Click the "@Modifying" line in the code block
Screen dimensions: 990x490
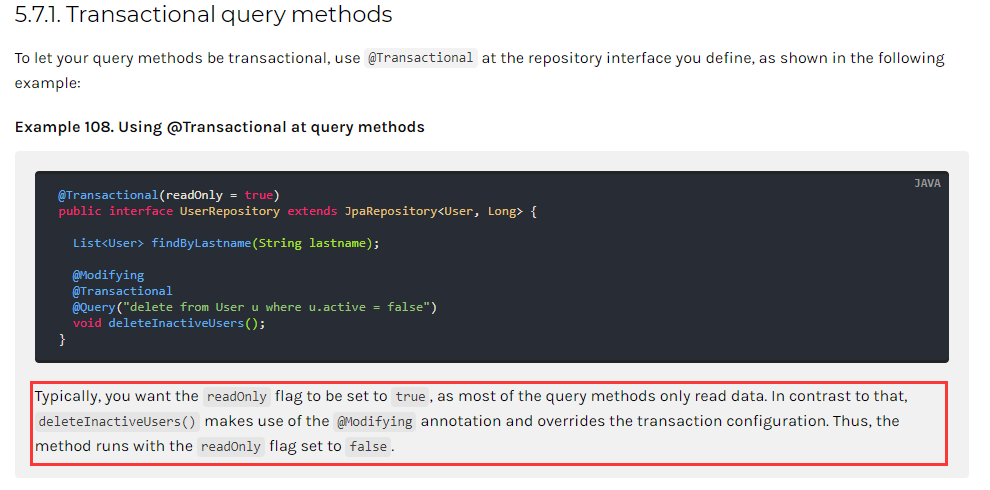[x=109, y=275]
